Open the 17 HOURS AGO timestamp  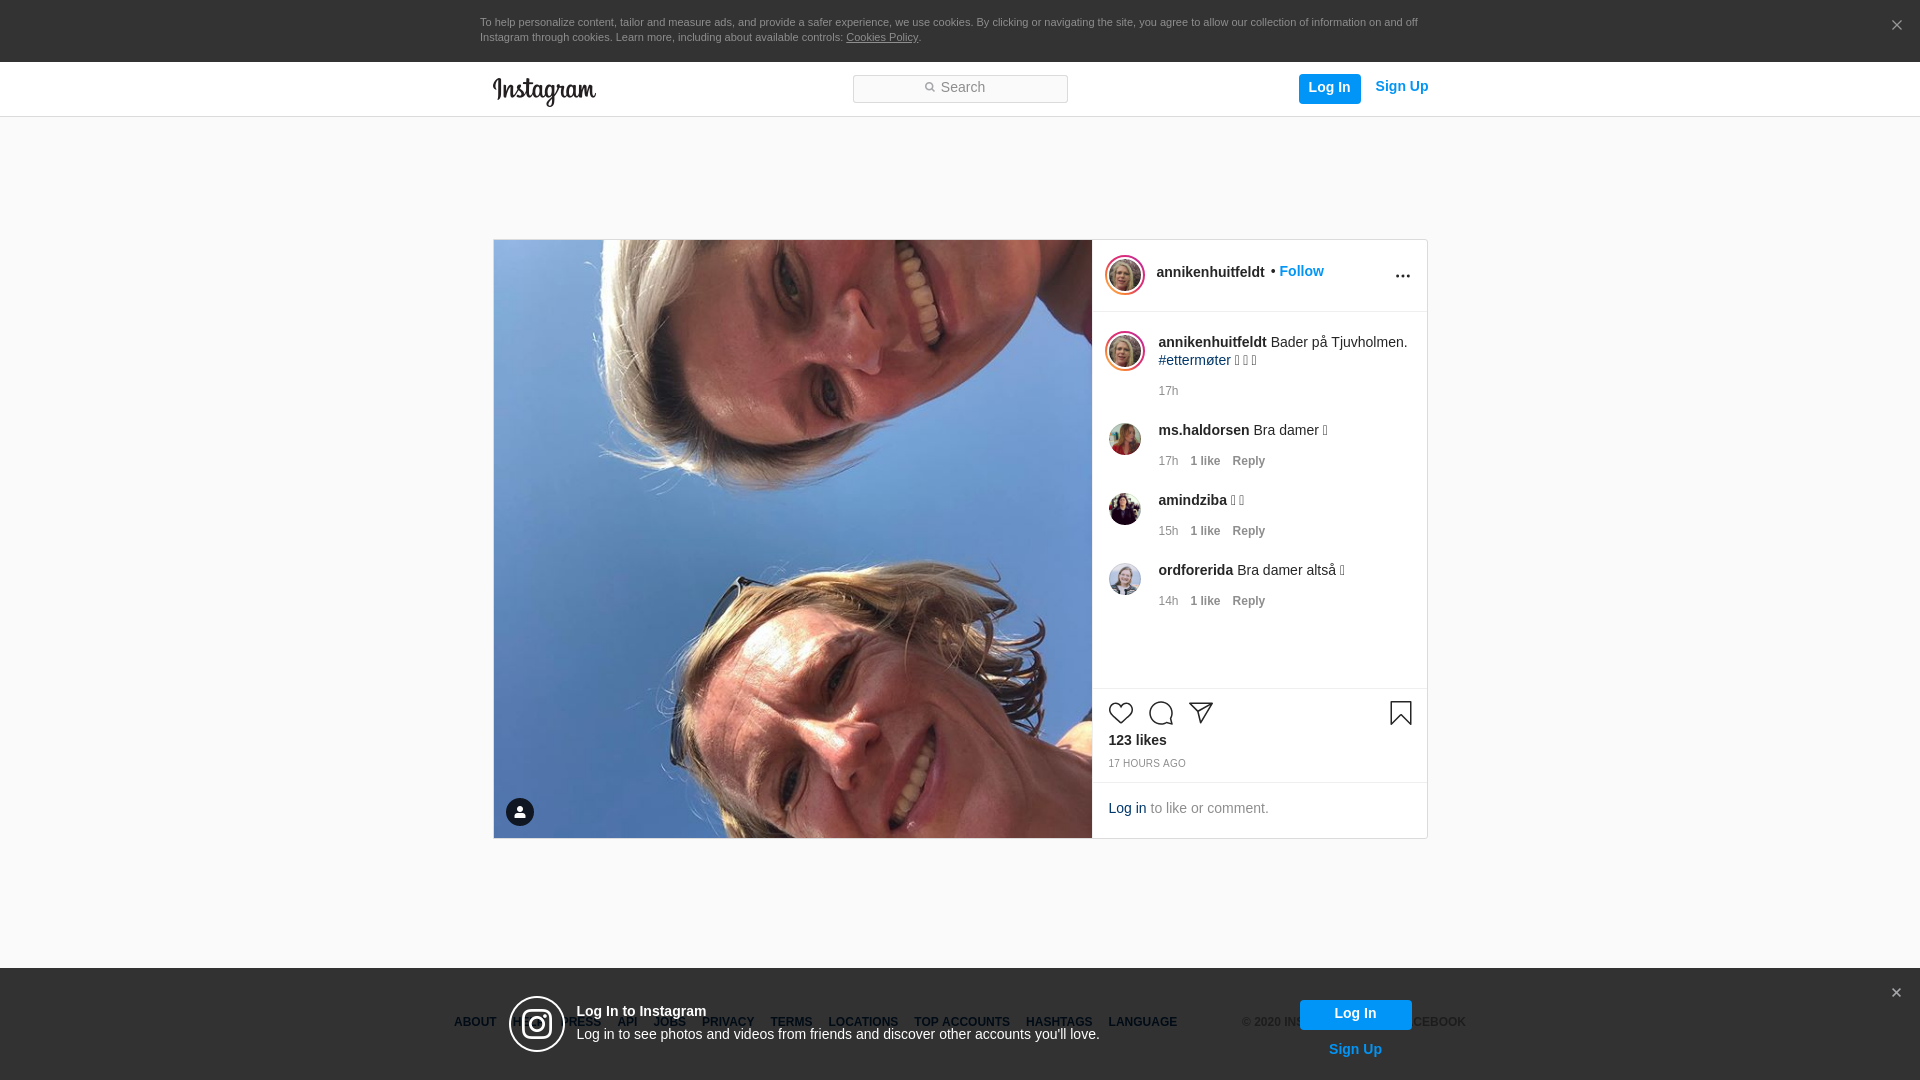(1146, 764)
